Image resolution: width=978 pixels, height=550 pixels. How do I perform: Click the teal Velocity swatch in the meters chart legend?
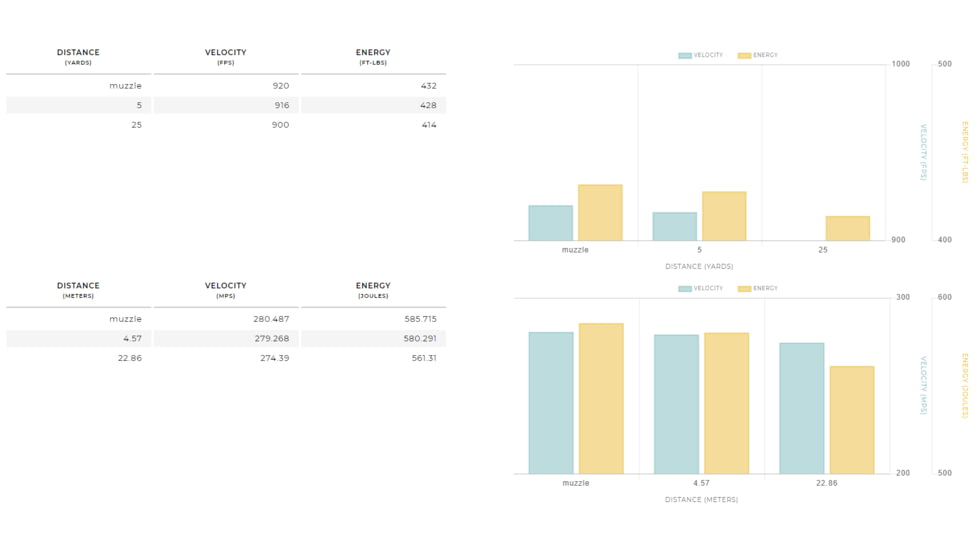pyautogui.click(x=684, y=289)
